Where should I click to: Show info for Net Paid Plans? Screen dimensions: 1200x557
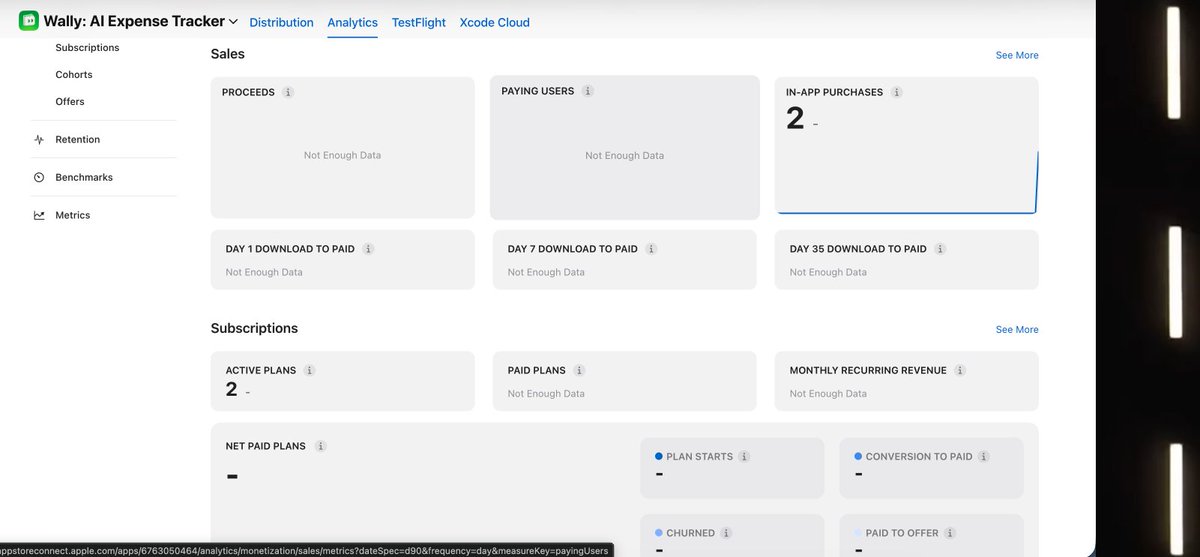[x=319, y=446]
